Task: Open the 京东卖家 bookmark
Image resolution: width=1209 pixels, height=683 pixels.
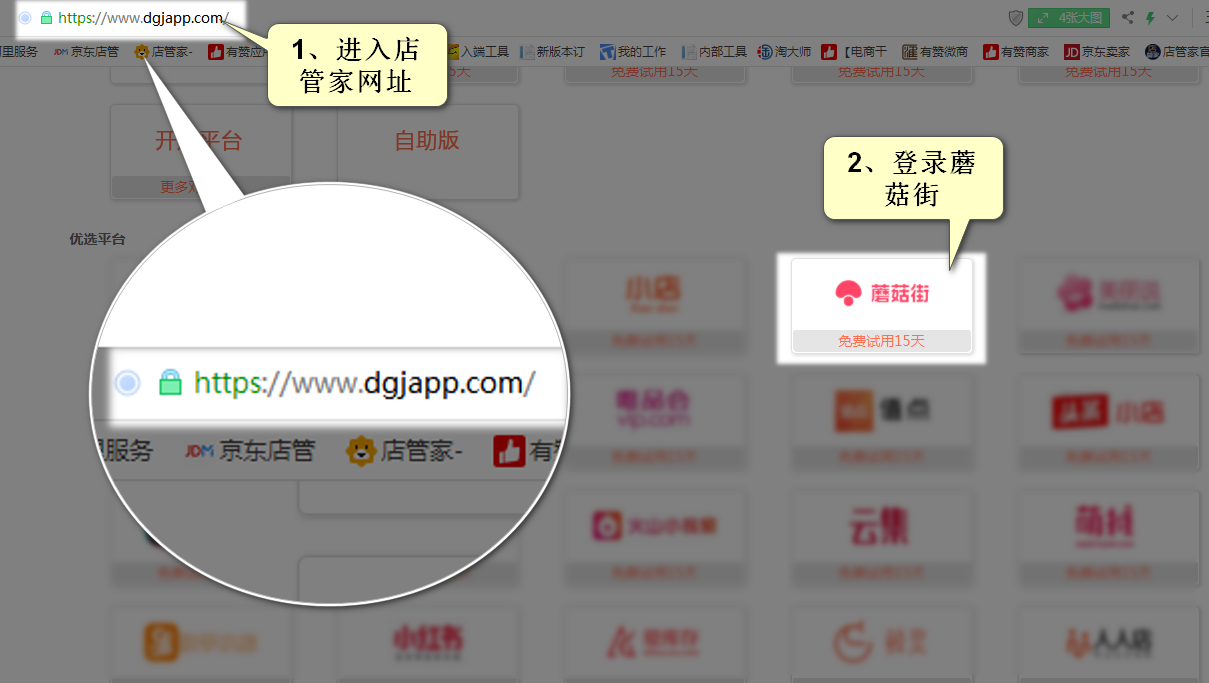Action: (1097, 52)
